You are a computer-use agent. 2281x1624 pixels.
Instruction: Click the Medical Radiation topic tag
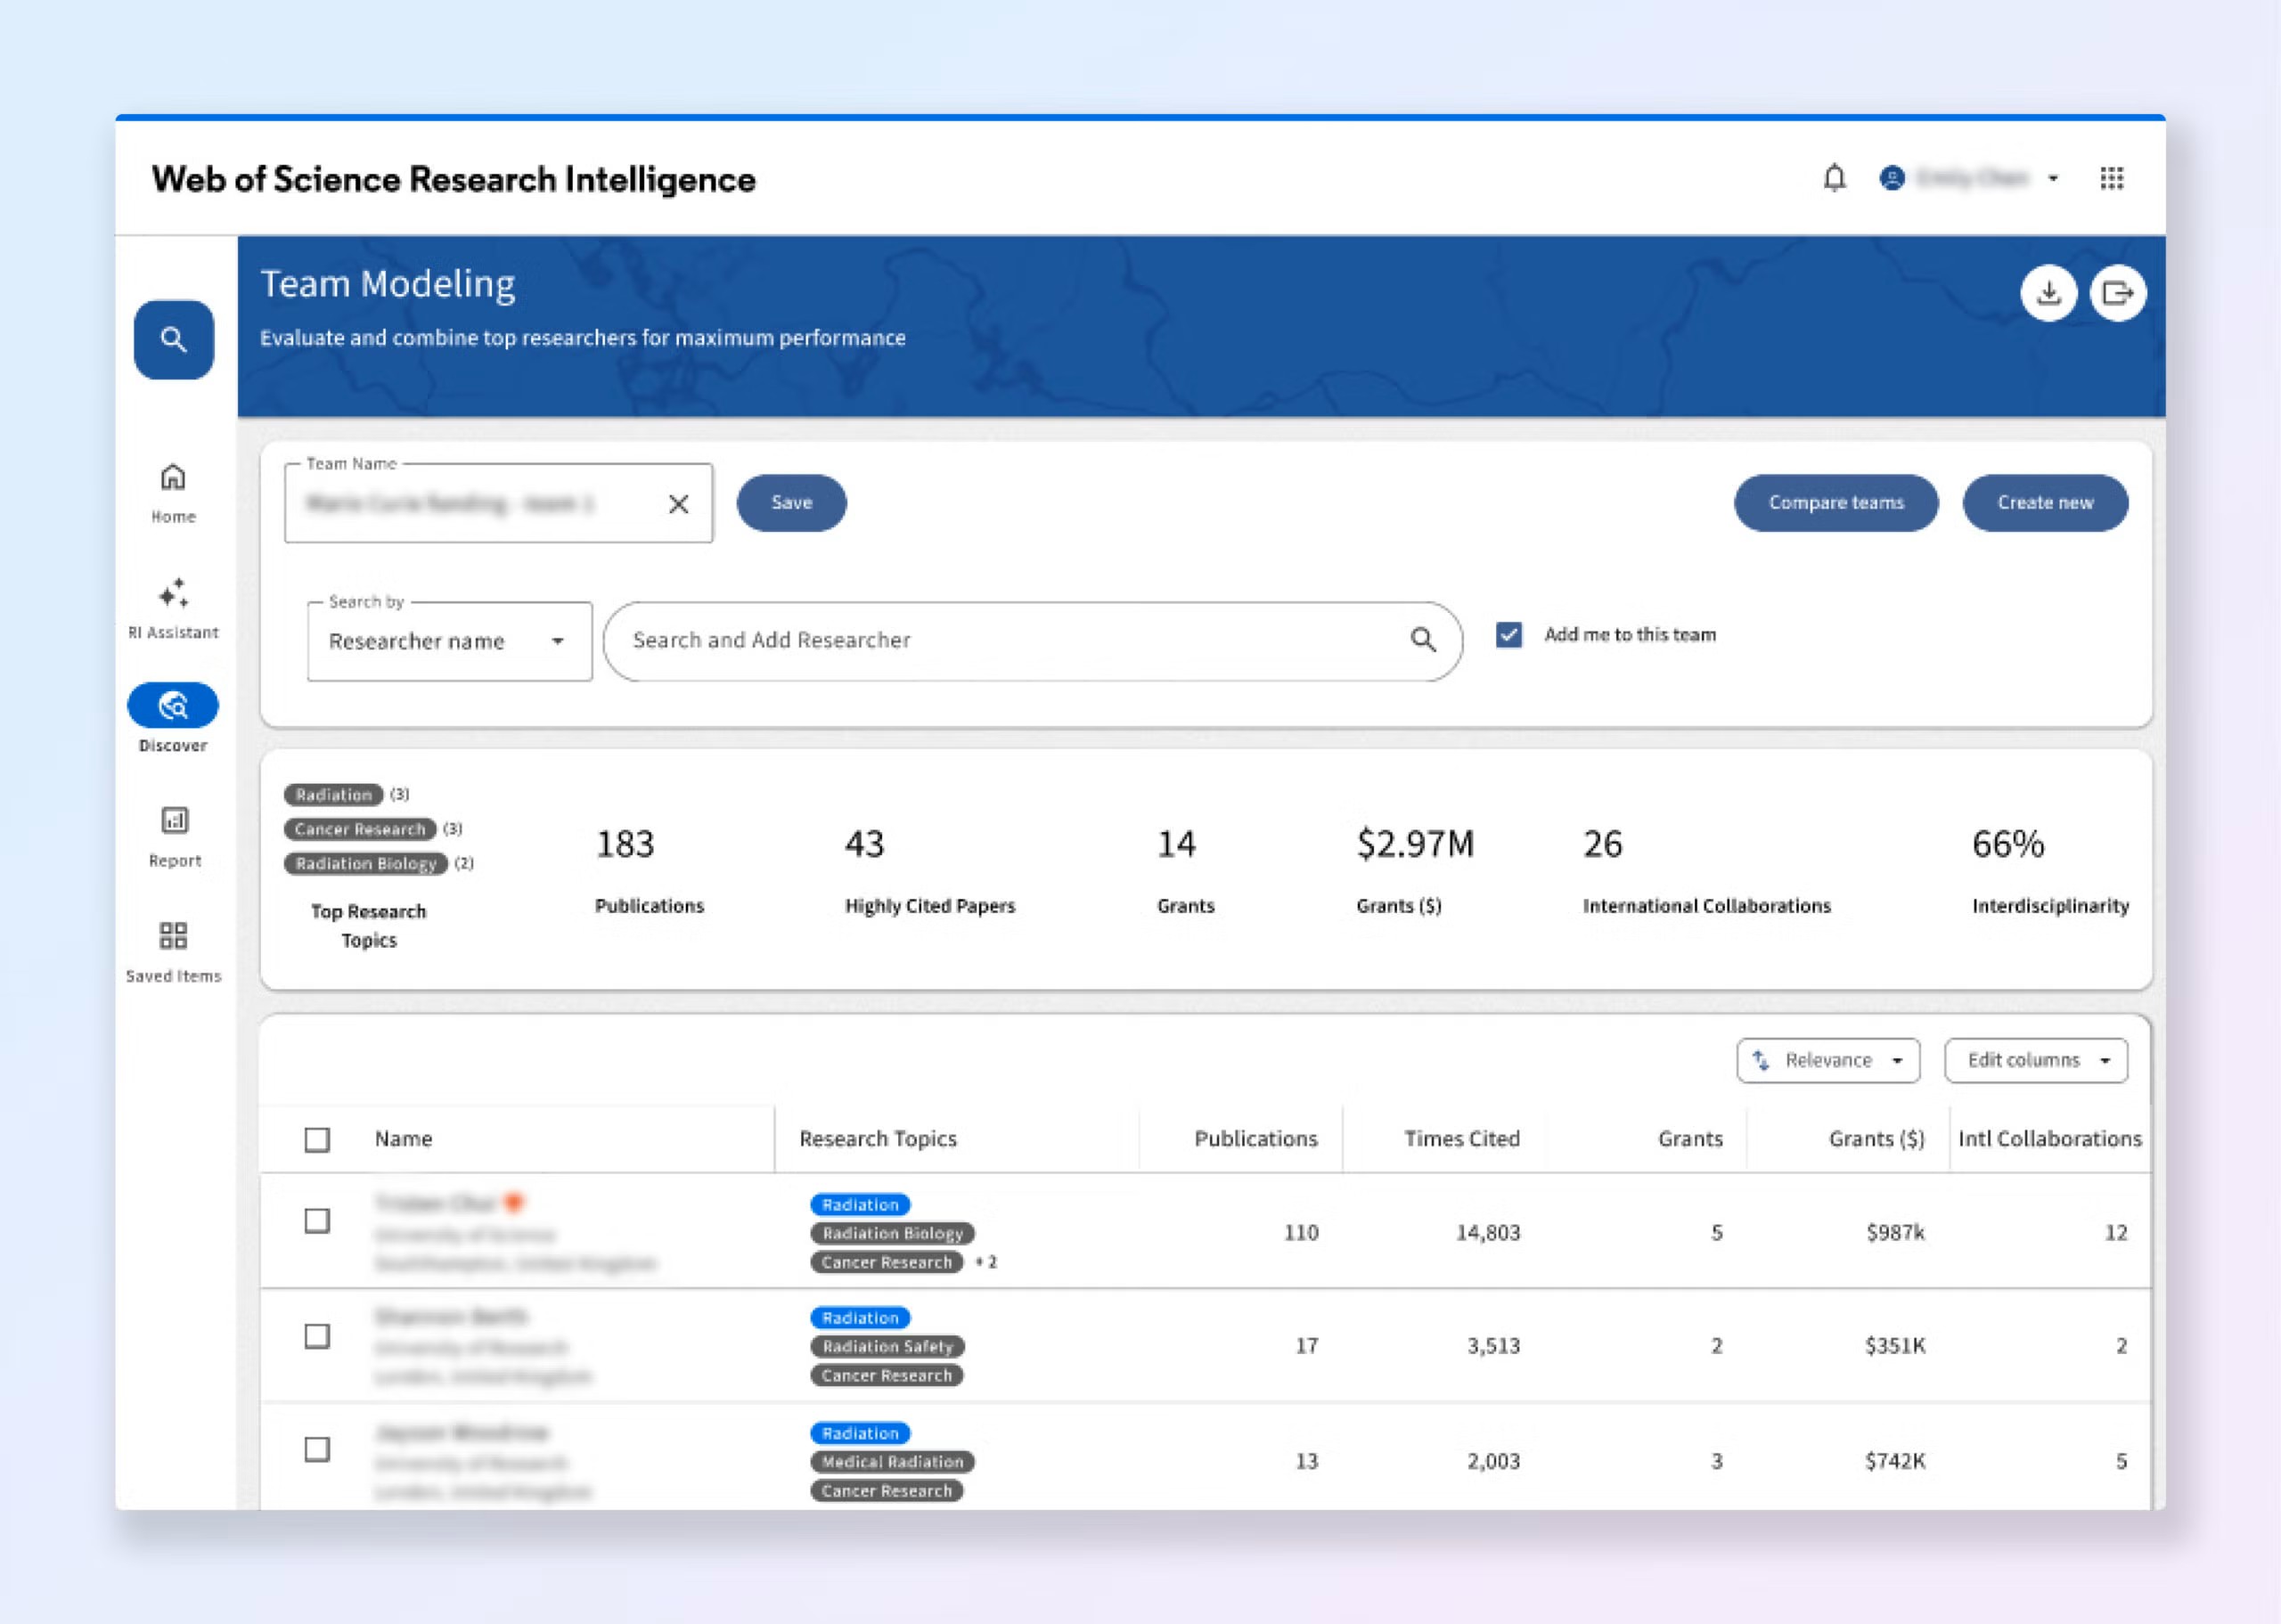point(892,1462)
